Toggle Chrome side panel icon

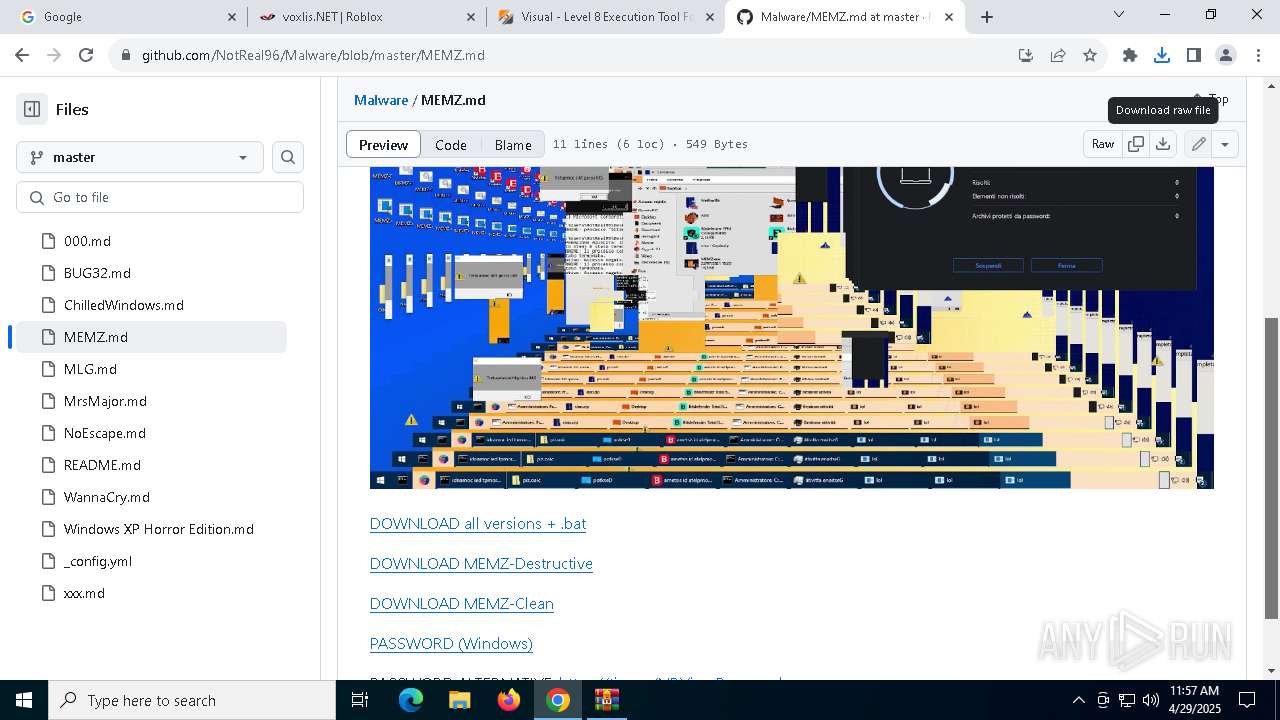(1194, 55)
